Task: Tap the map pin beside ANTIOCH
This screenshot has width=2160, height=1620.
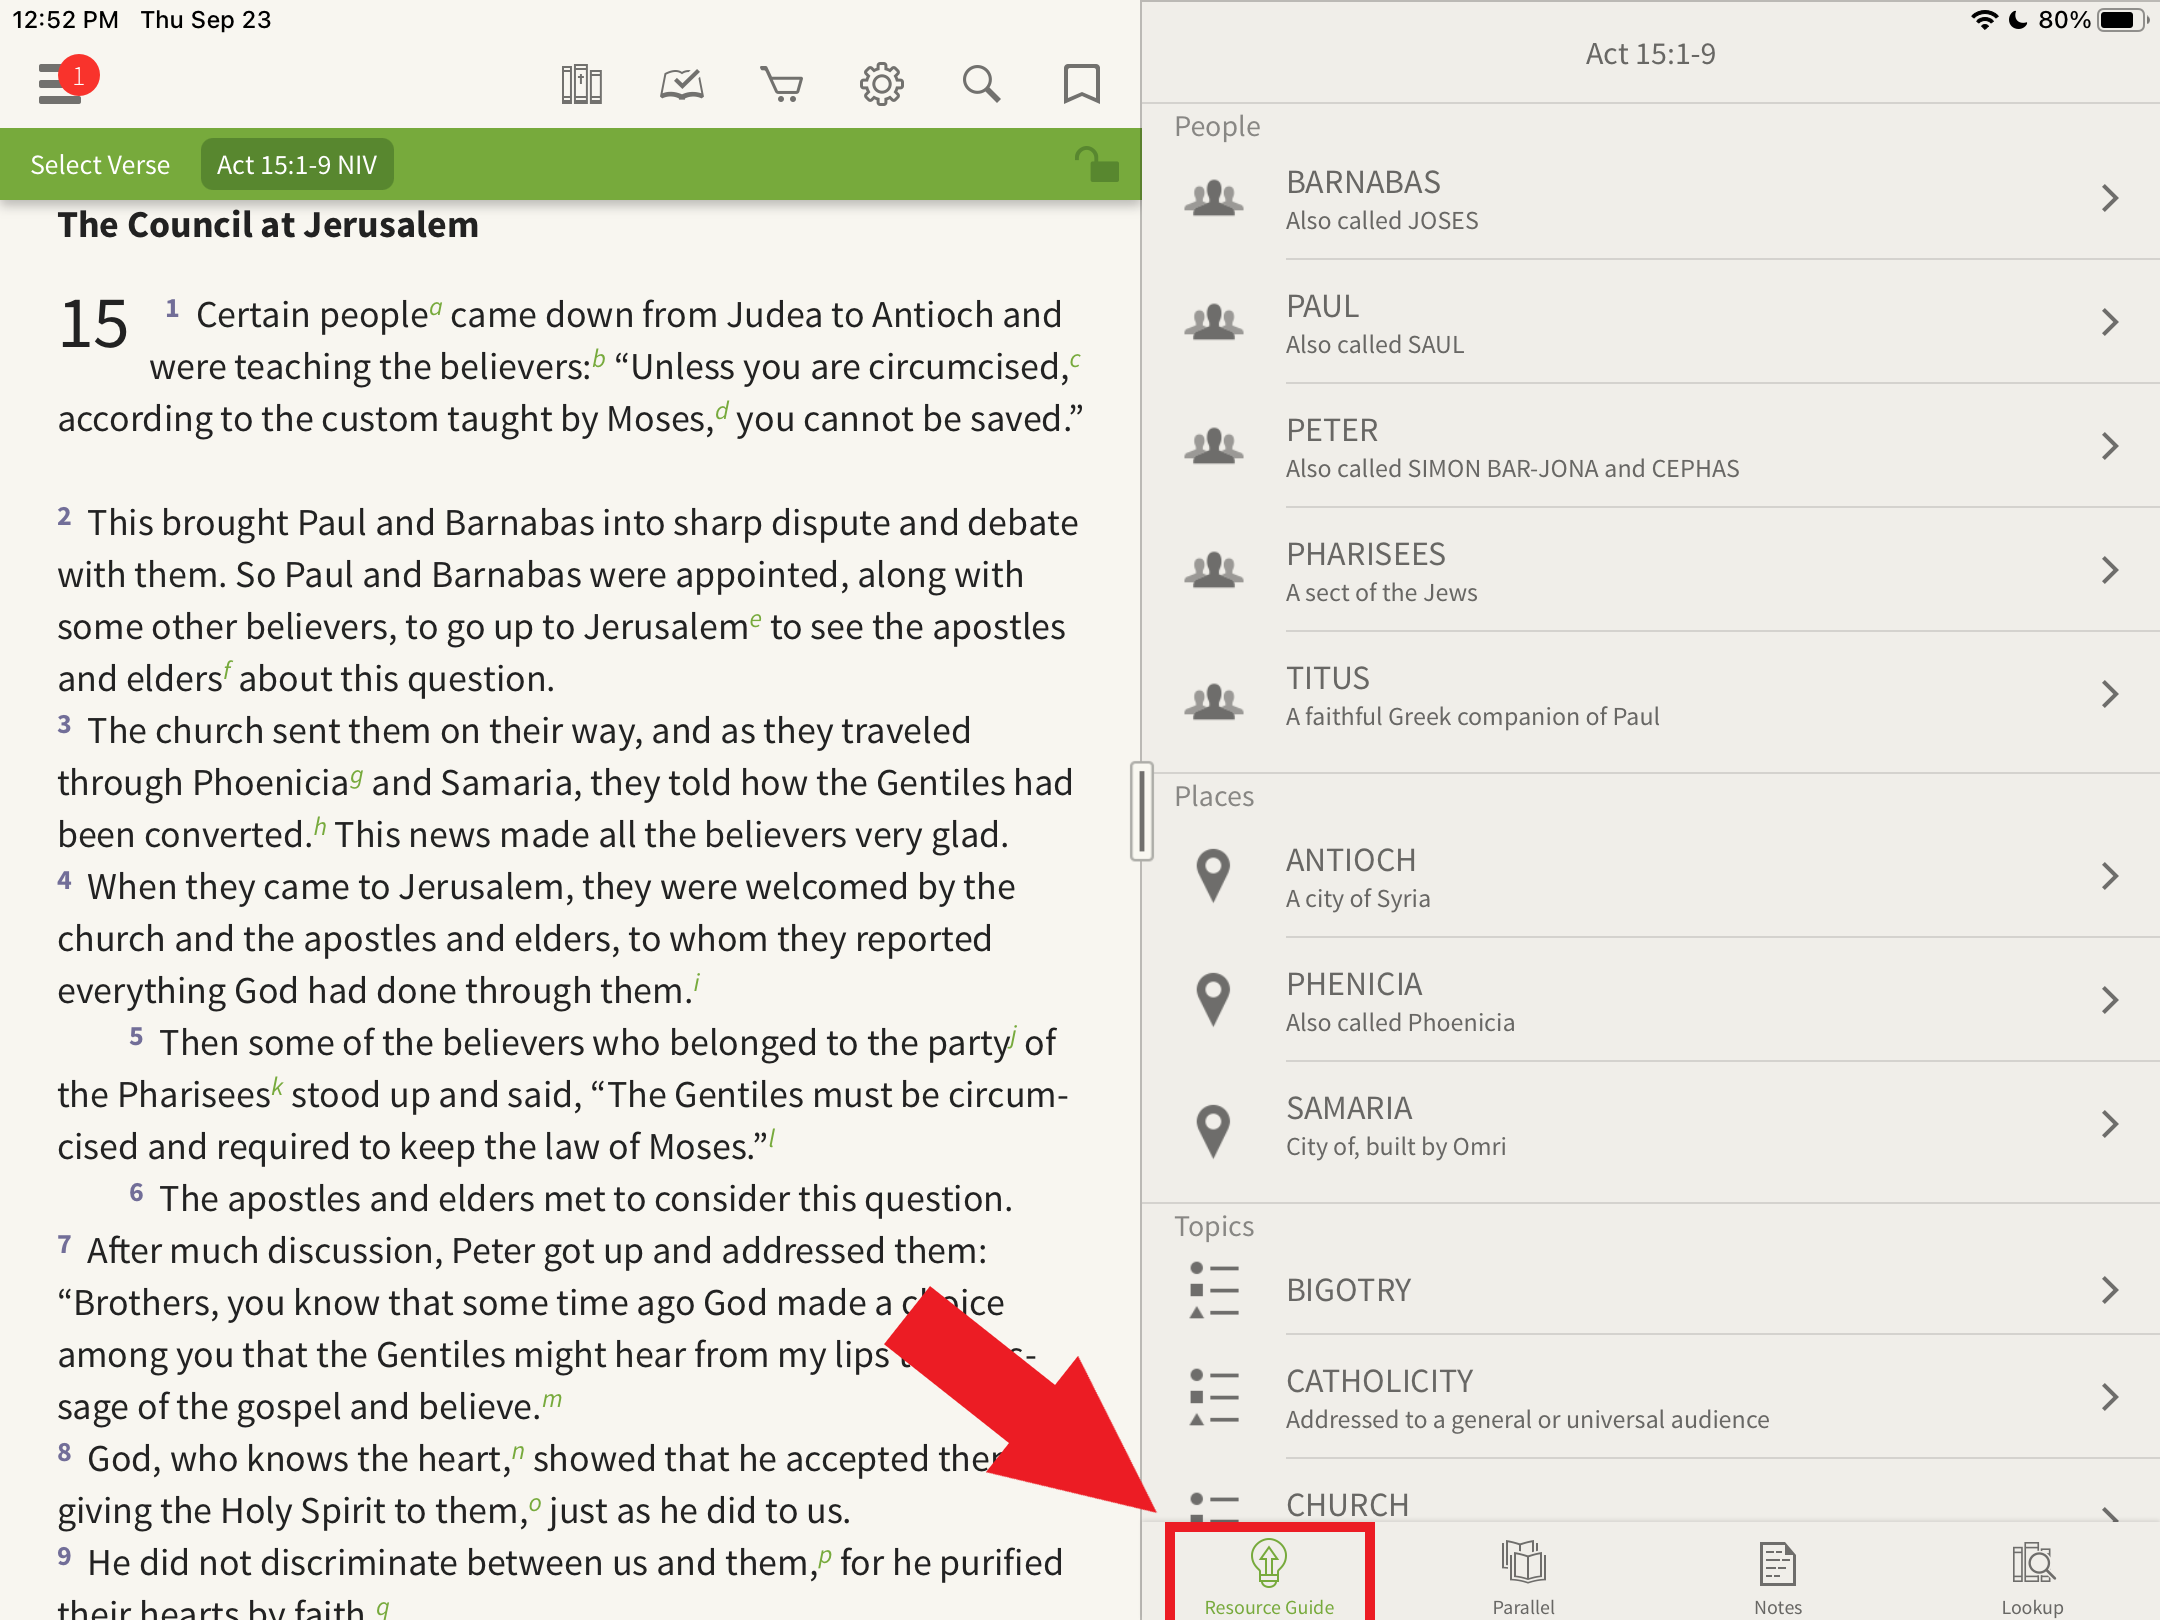Action: (x=1213, y=876)
